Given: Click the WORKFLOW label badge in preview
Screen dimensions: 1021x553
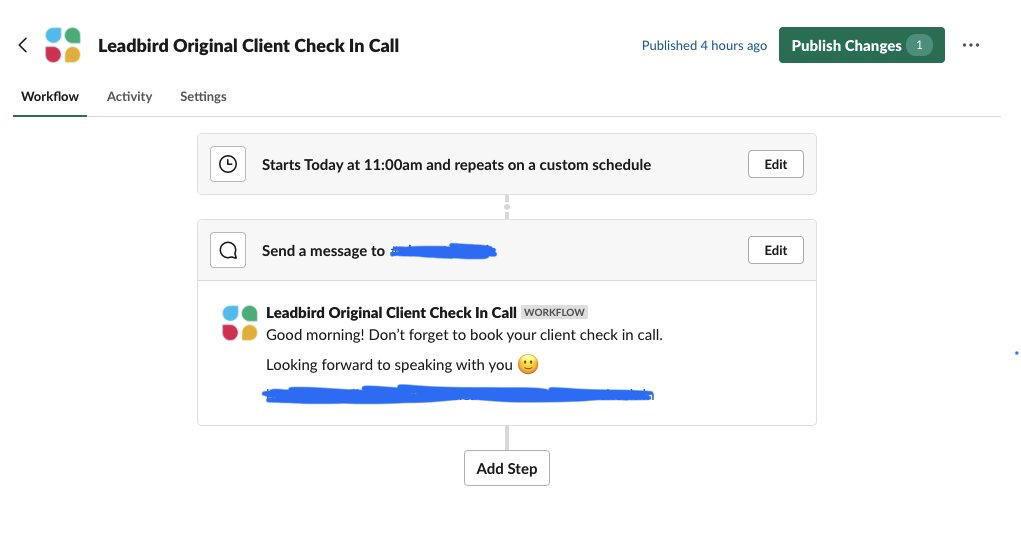Looking at the screenshot, I should (x=554, y=313).
